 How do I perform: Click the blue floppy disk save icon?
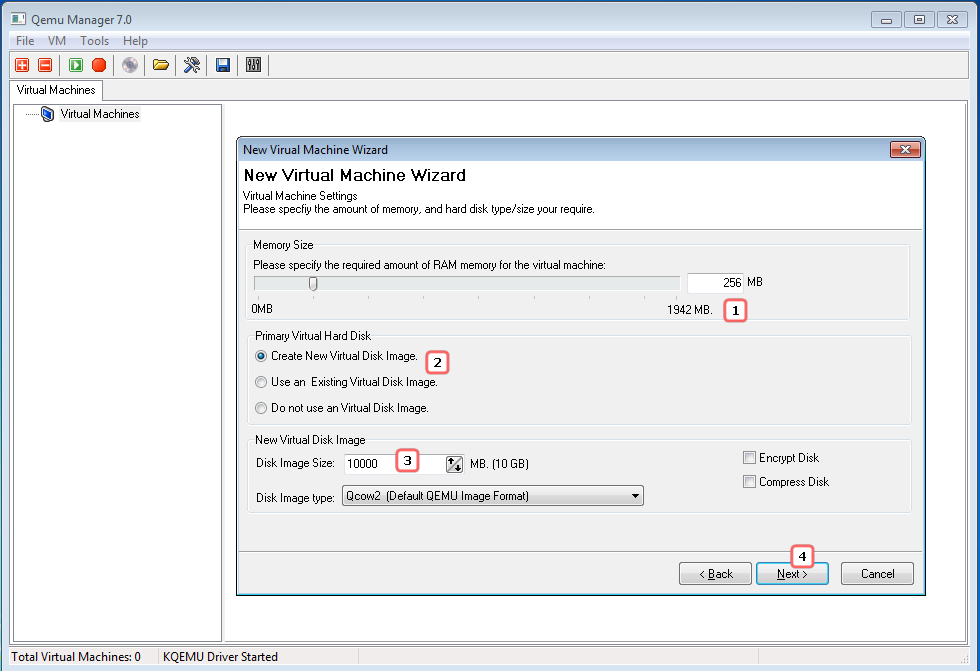click(222, 65)
